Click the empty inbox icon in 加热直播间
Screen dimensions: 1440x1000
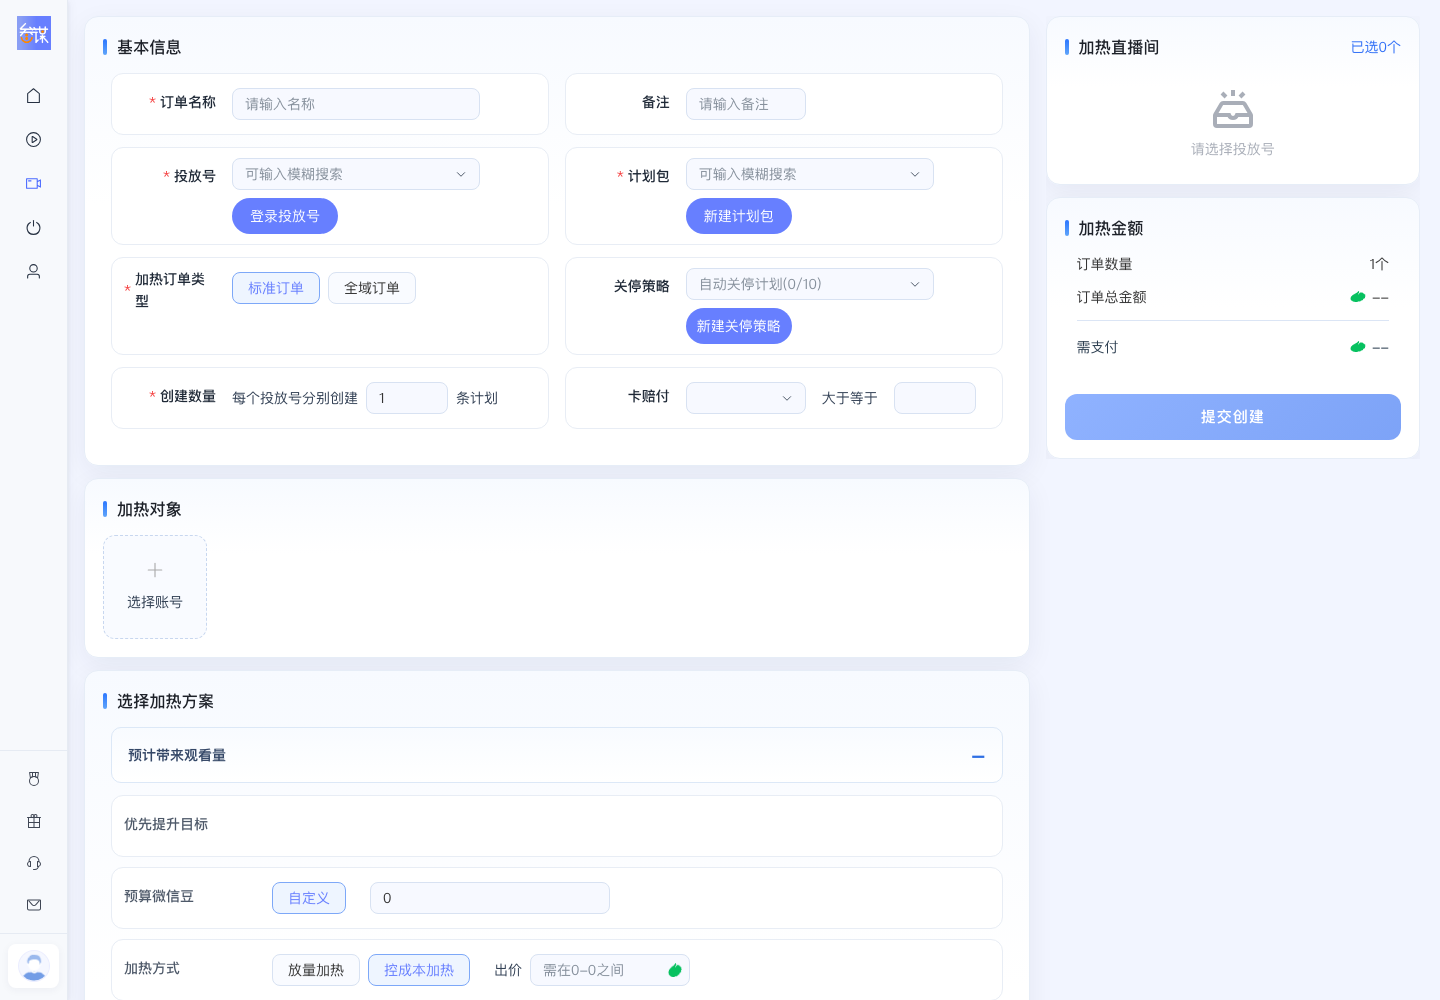point(1233,110)
